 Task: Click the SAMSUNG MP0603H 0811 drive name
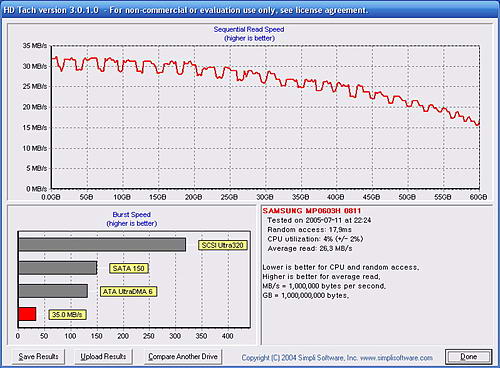pos(312,211)
